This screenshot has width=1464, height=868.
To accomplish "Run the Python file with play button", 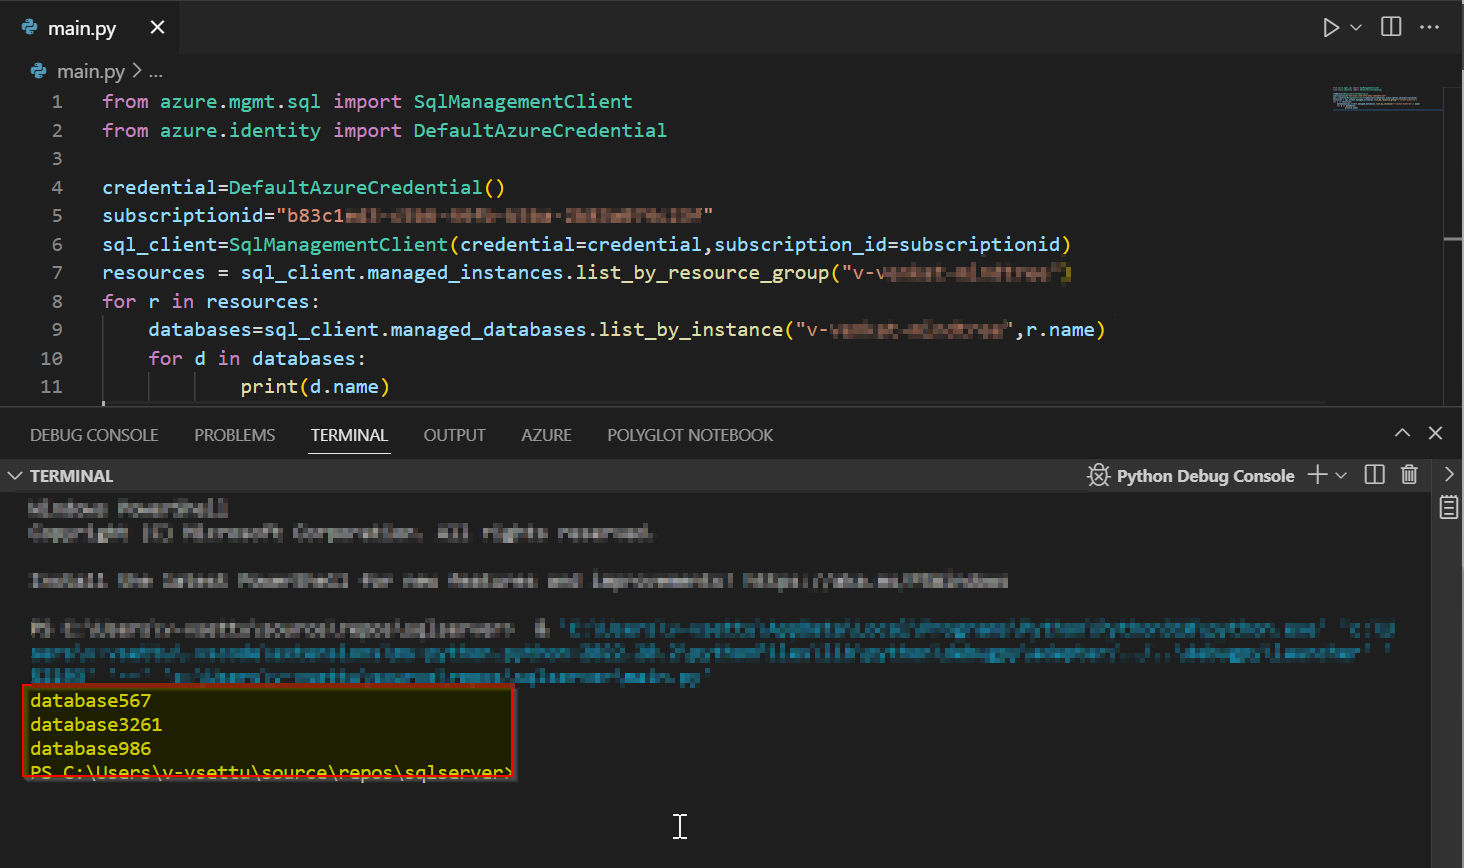I will pyautogui.click(x=1330, y=27).
